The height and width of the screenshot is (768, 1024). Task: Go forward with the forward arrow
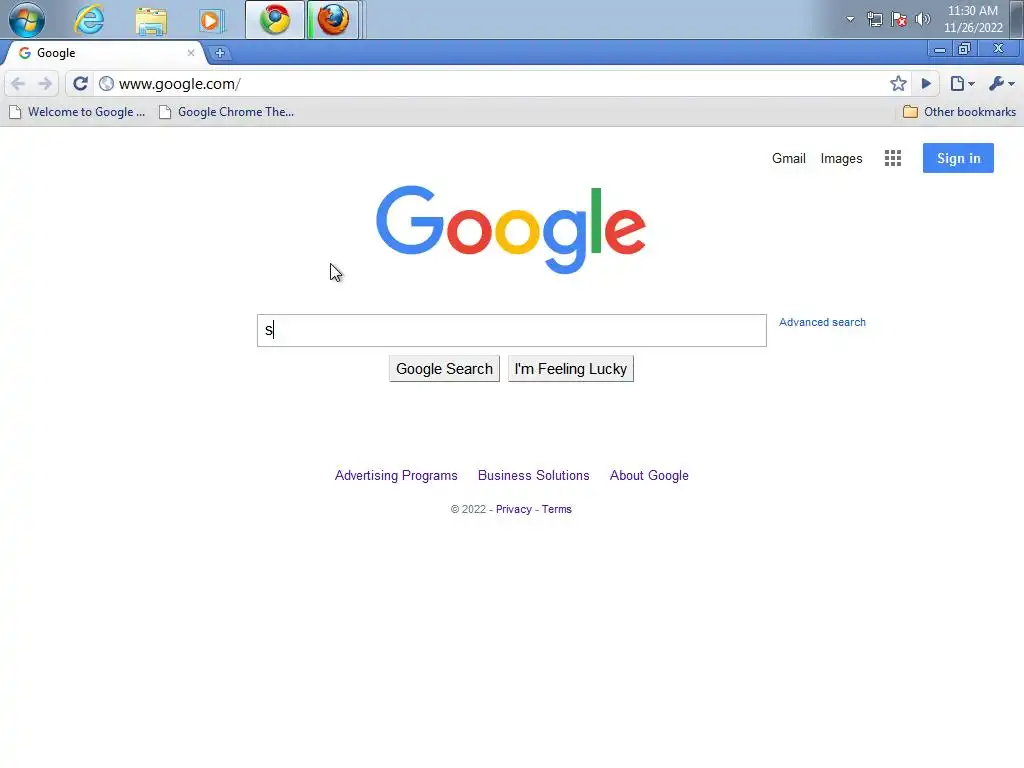tap(45, 84)
